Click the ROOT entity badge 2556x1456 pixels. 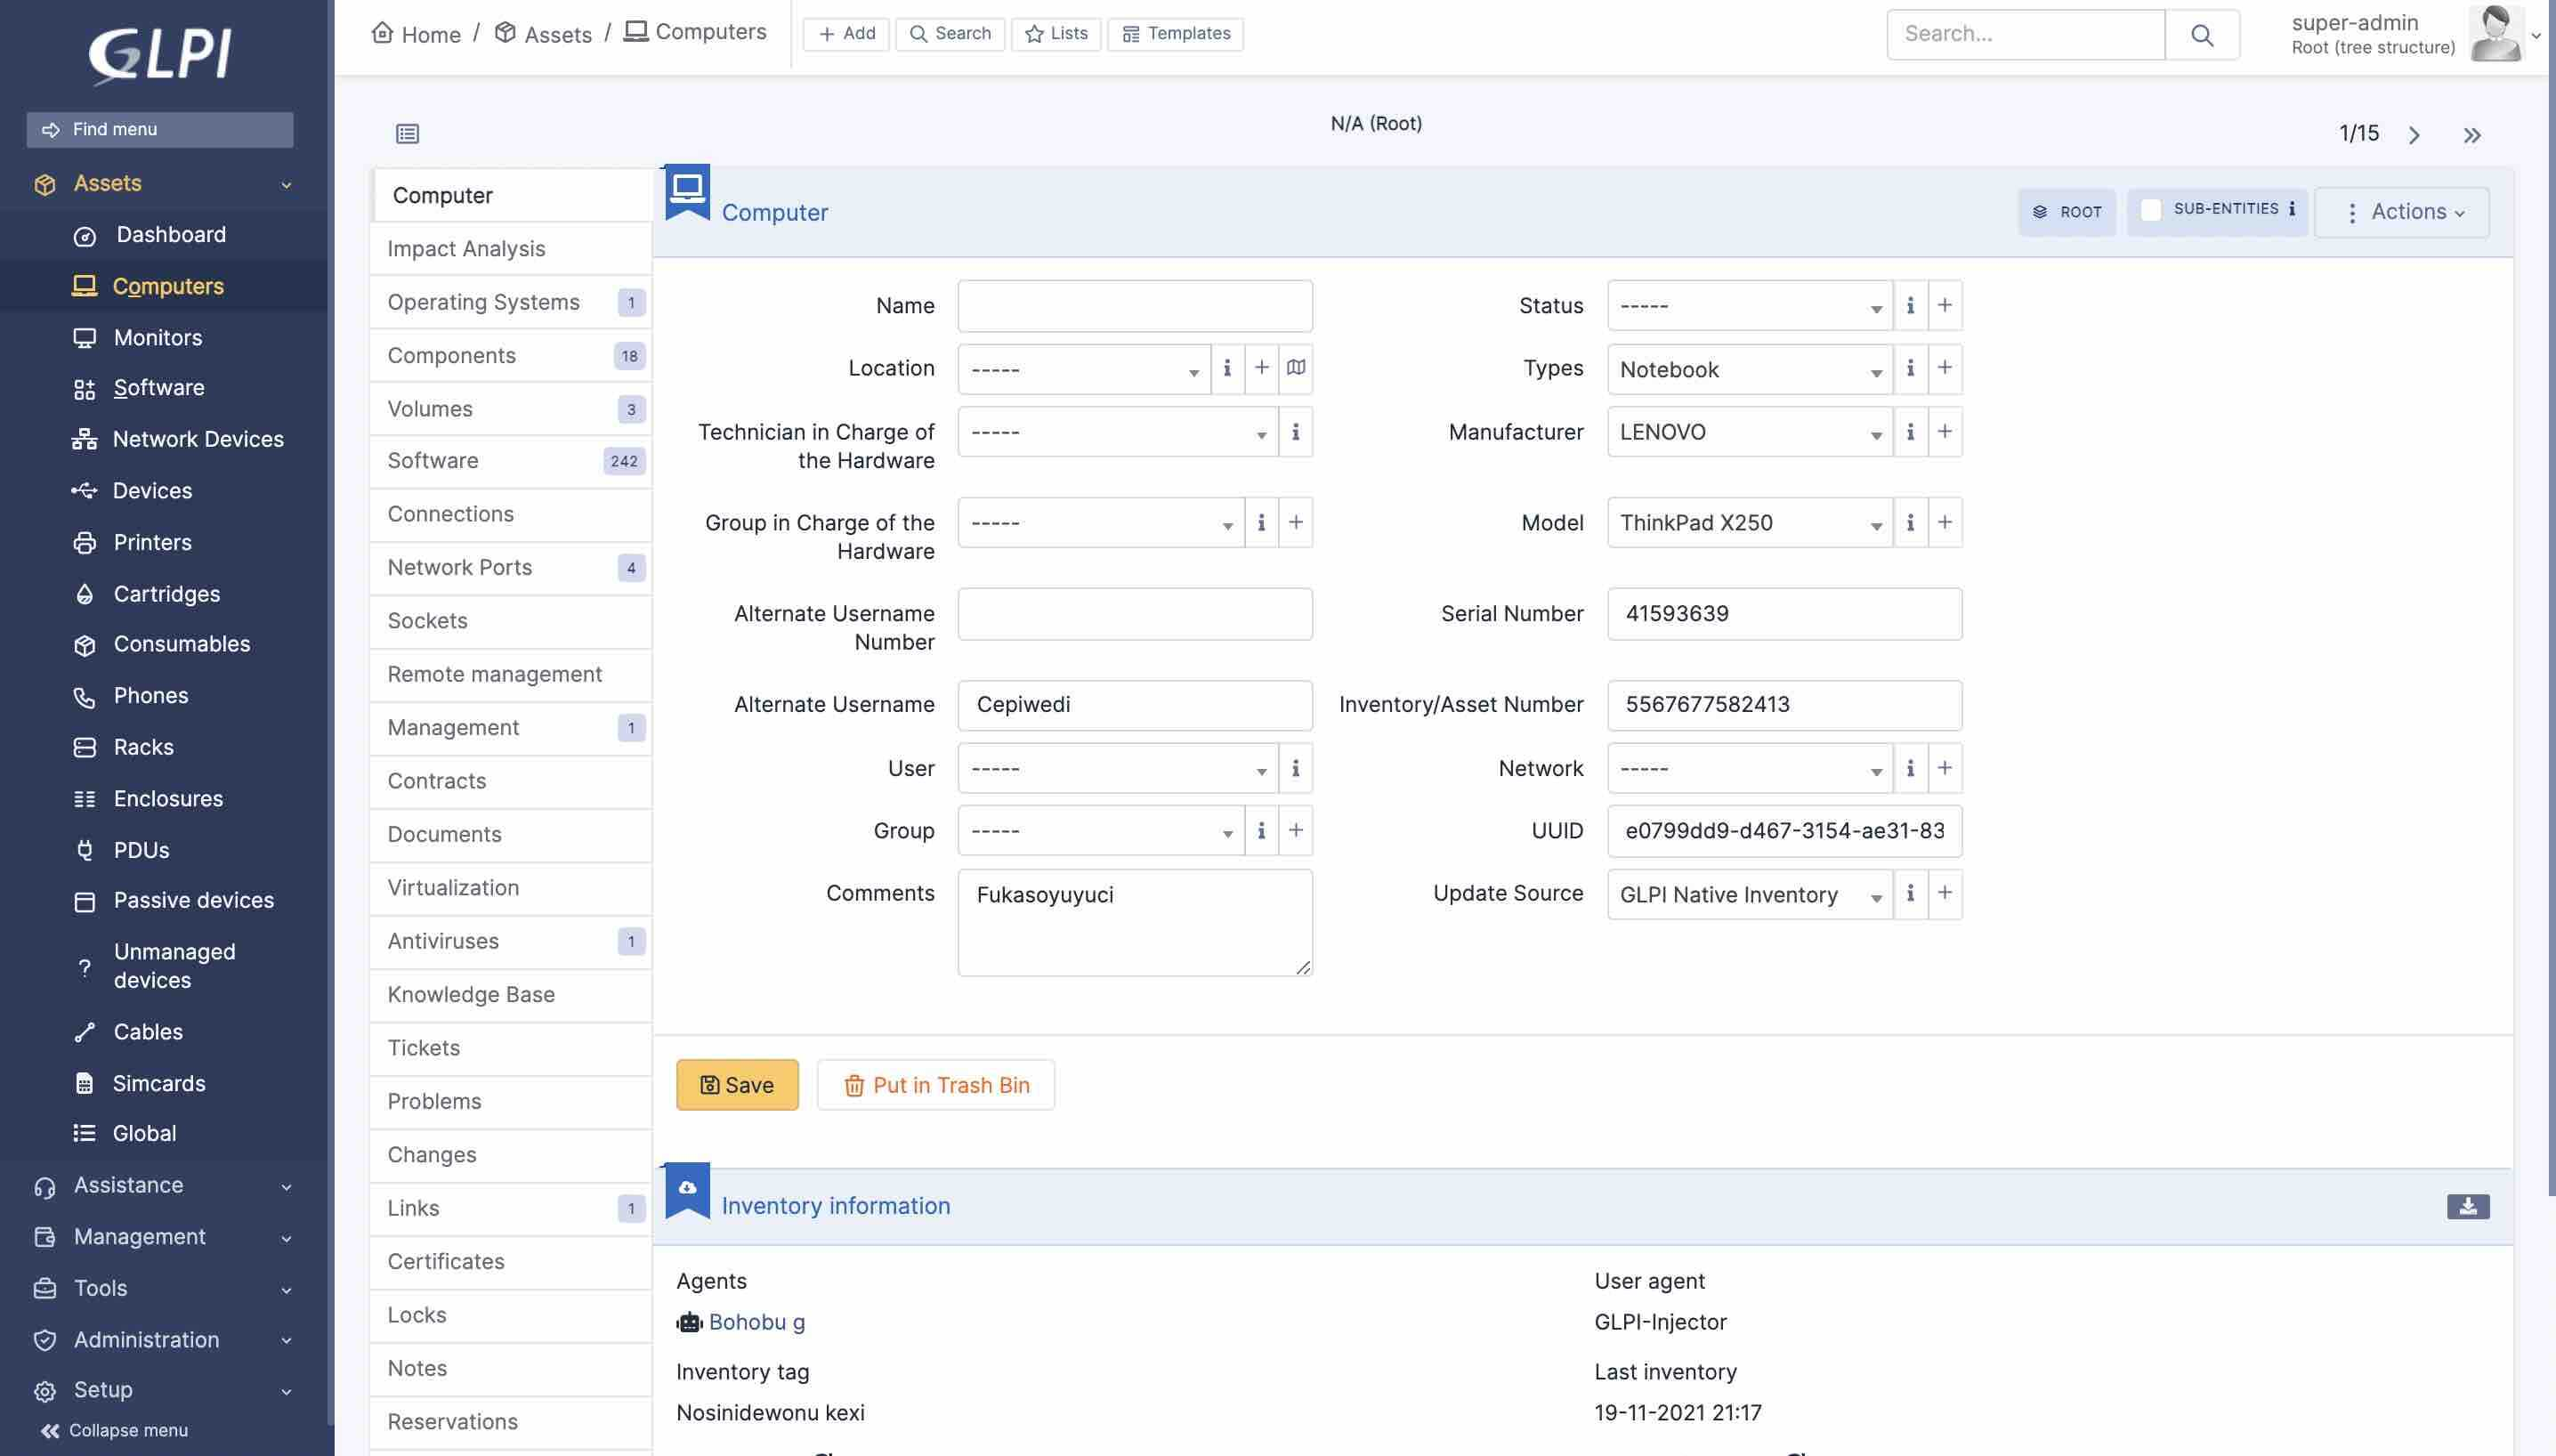tap(2067, 212)
